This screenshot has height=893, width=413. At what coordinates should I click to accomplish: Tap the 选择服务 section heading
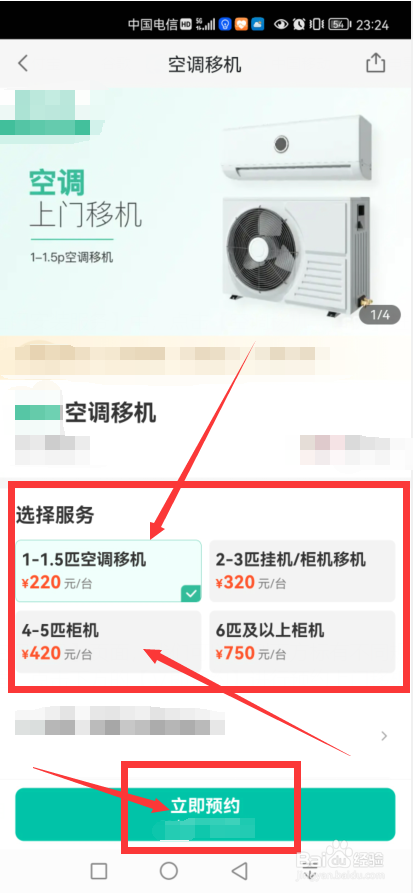55,515
